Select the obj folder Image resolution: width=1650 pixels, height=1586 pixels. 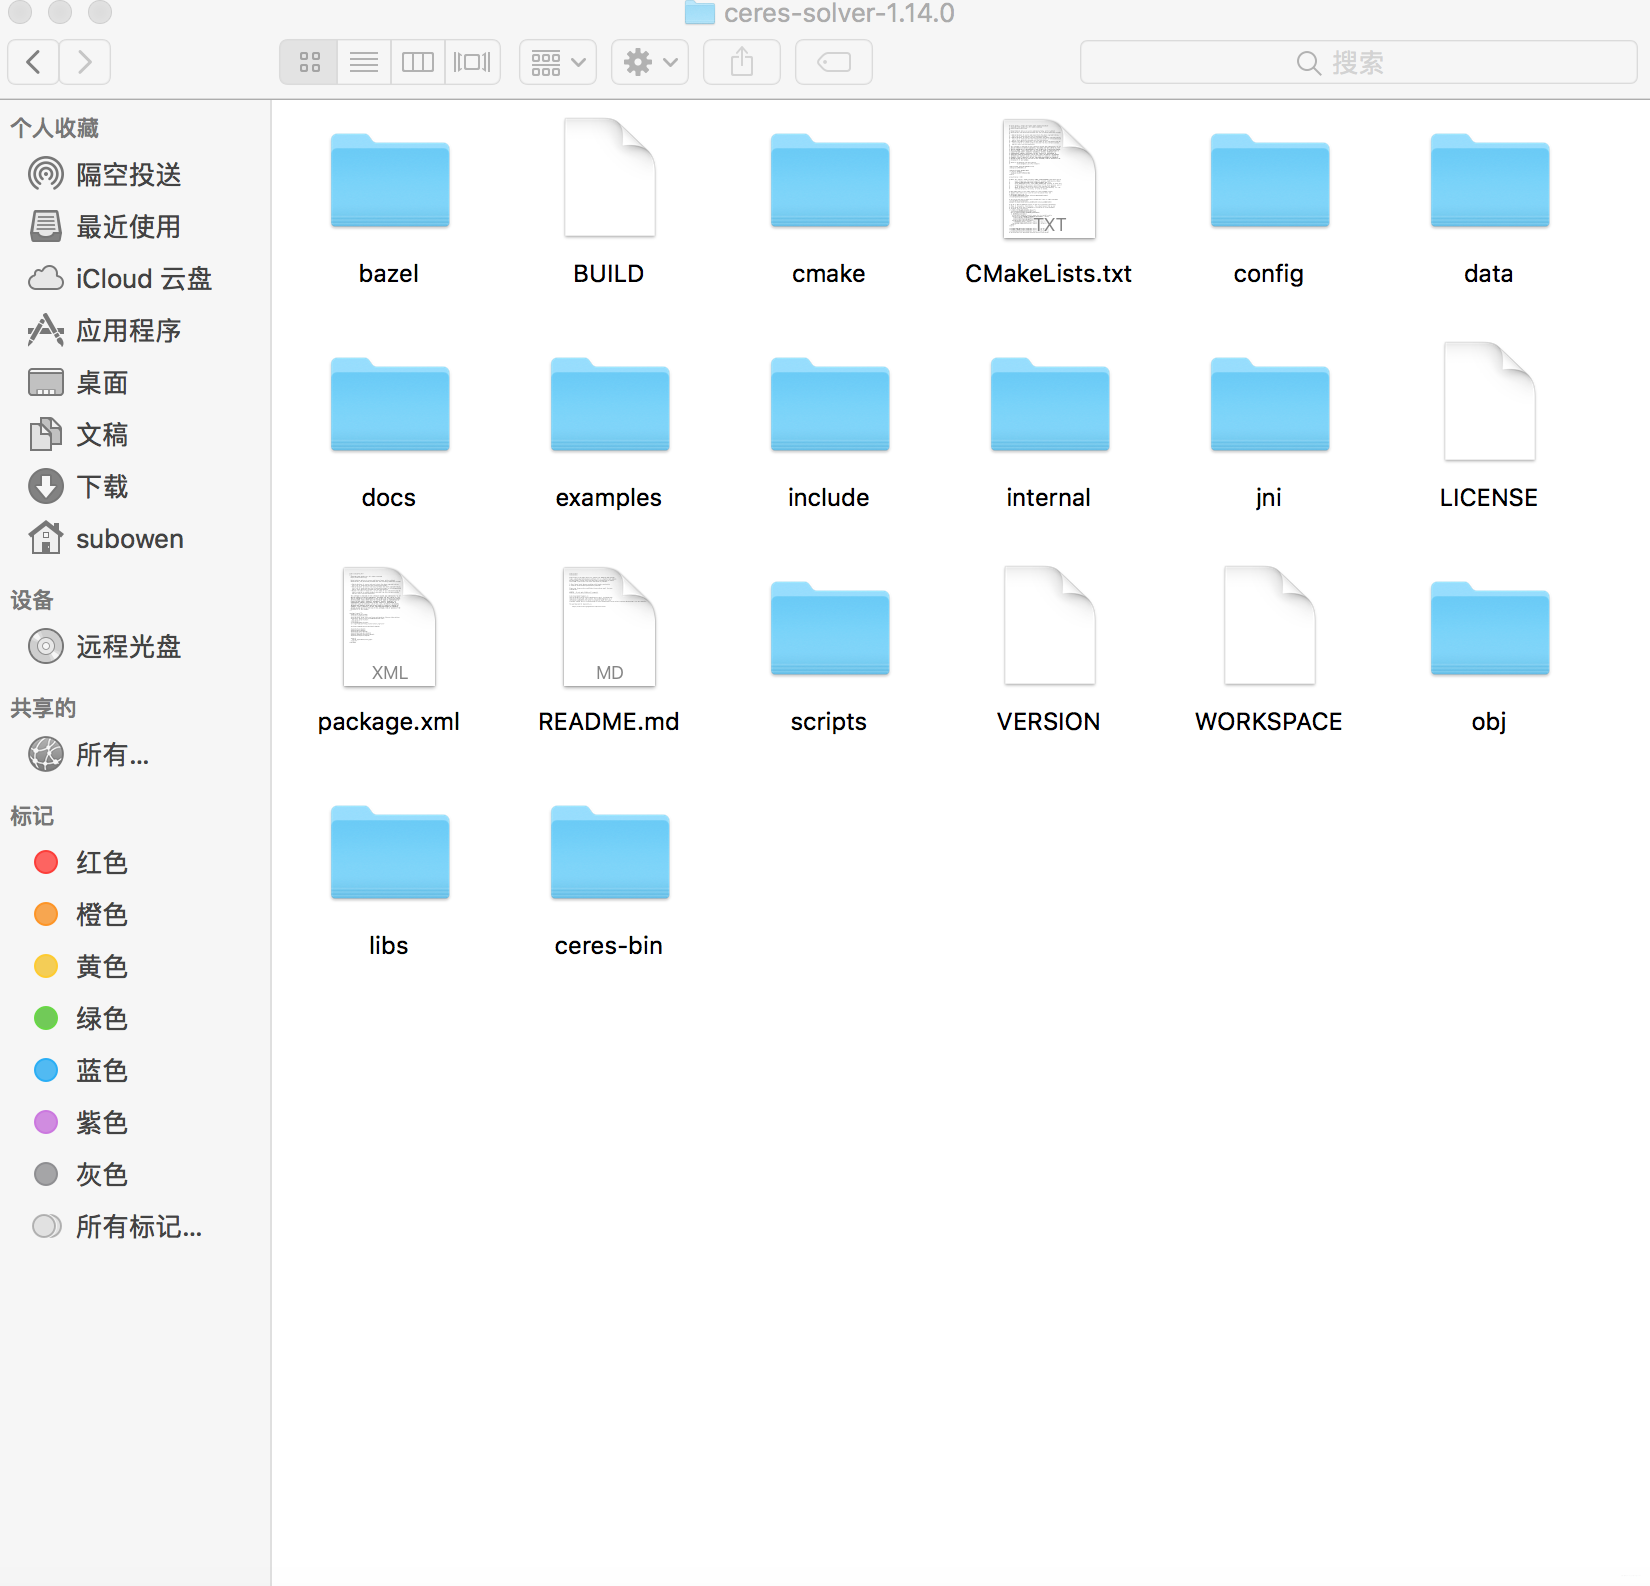1489,629
